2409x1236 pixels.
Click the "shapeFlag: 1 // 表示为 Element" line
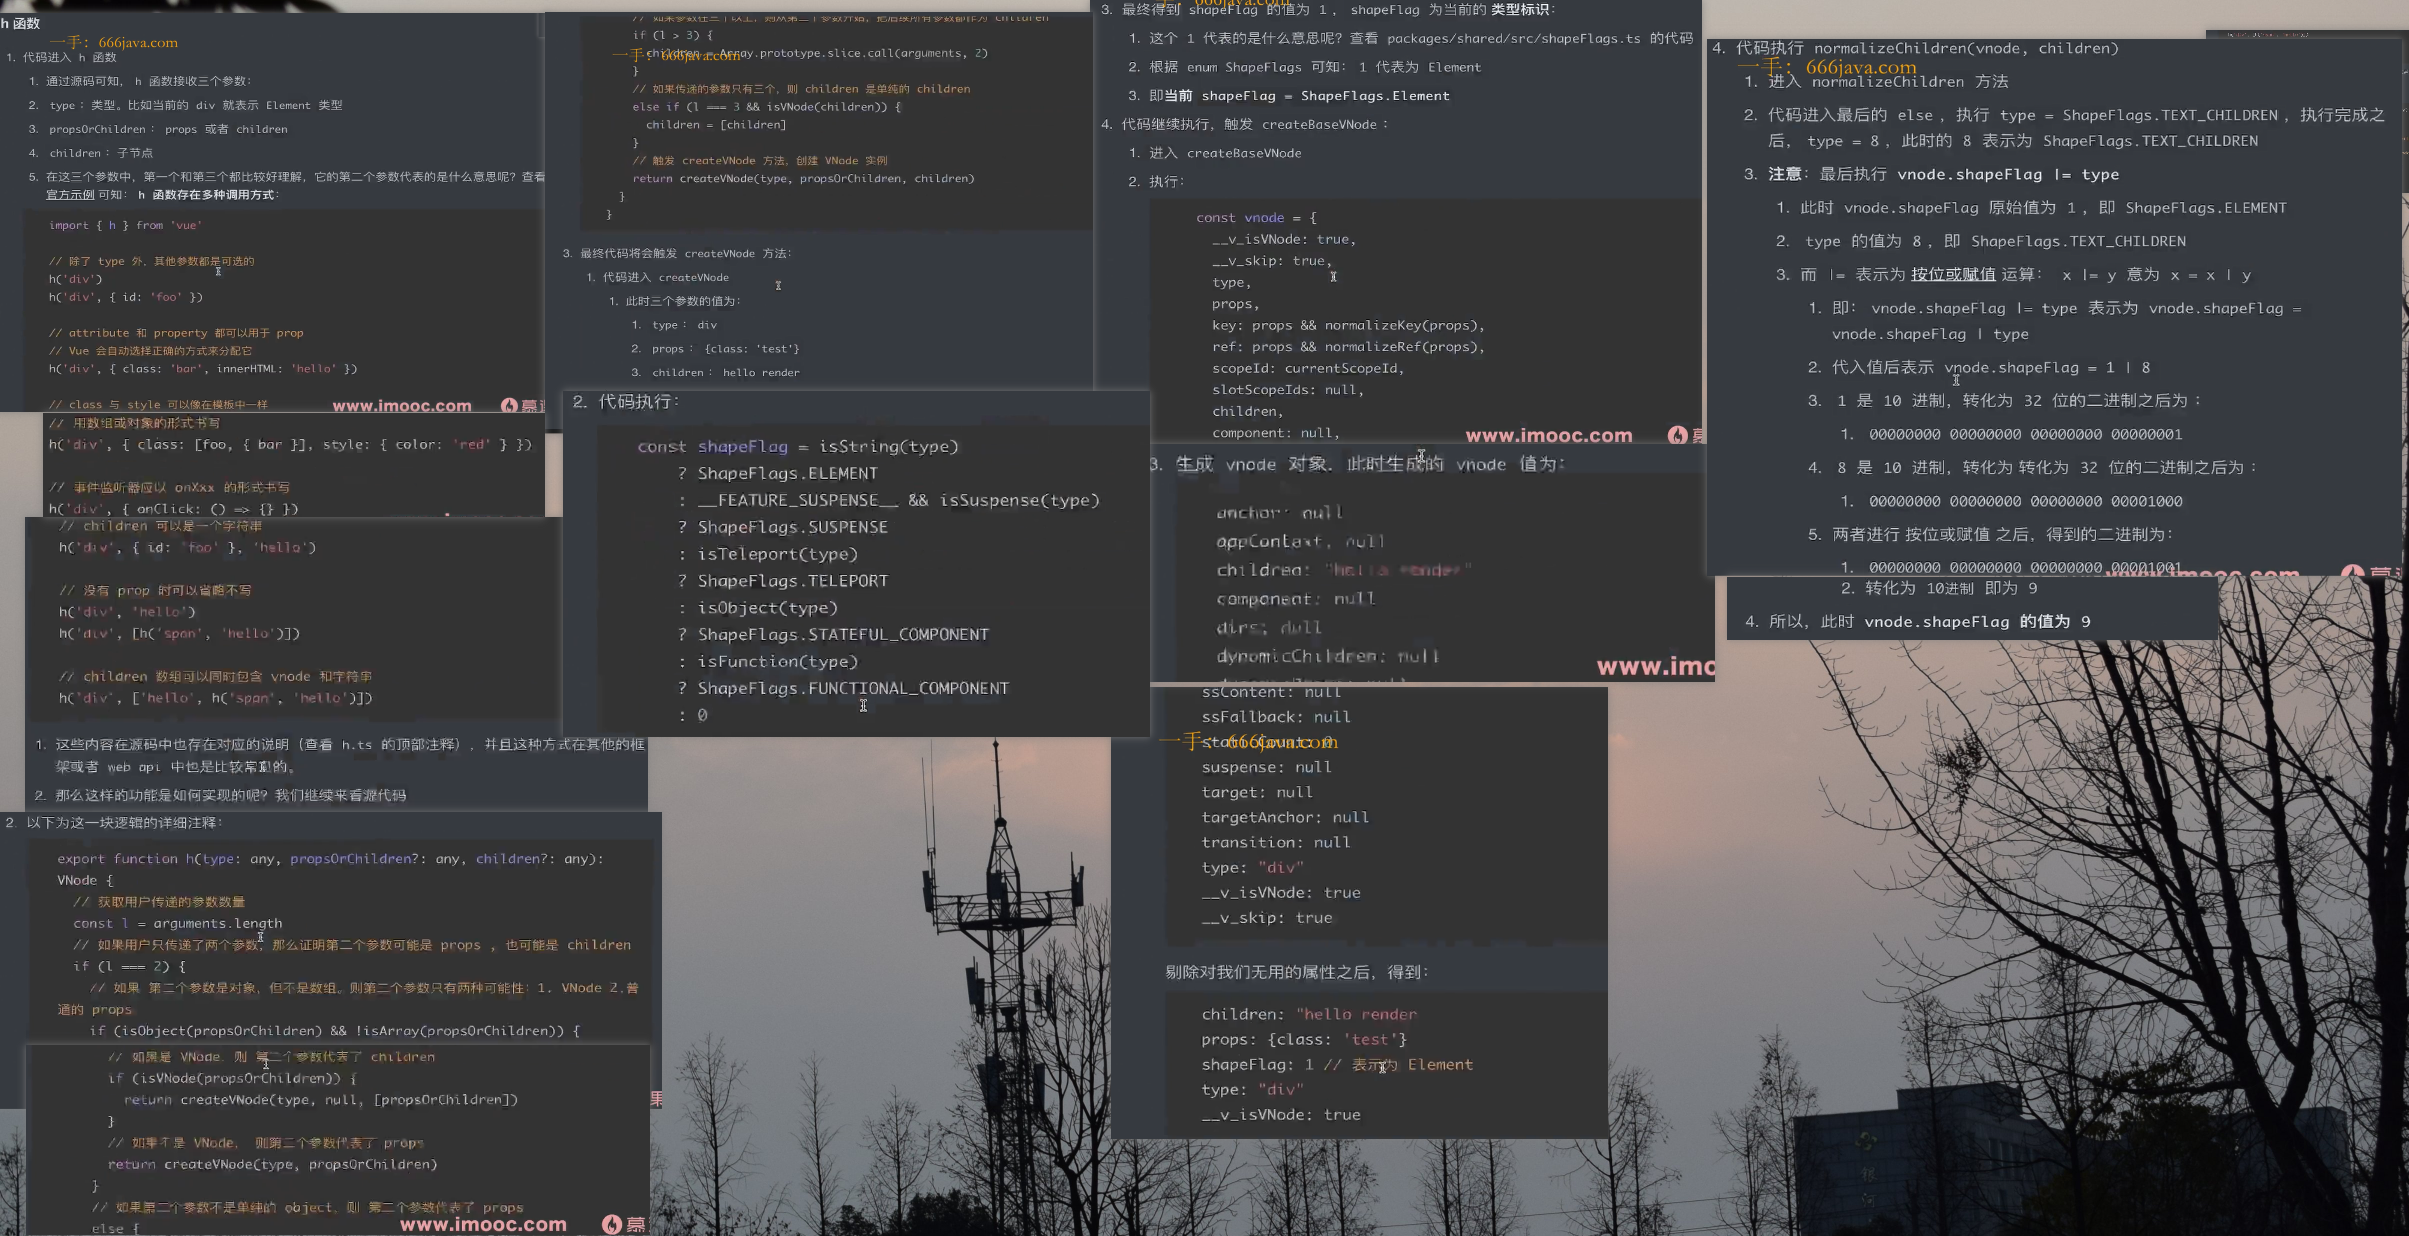click(x=1336, y=1065)
